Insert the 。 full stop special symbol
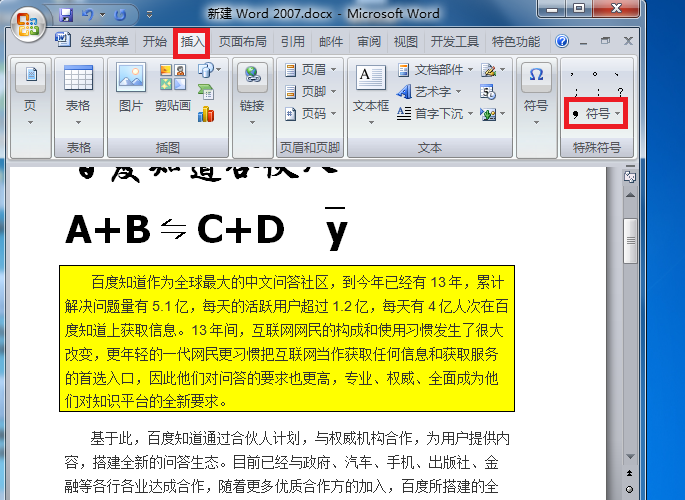This screenshot has height=500, width=685. coord(595,74)
